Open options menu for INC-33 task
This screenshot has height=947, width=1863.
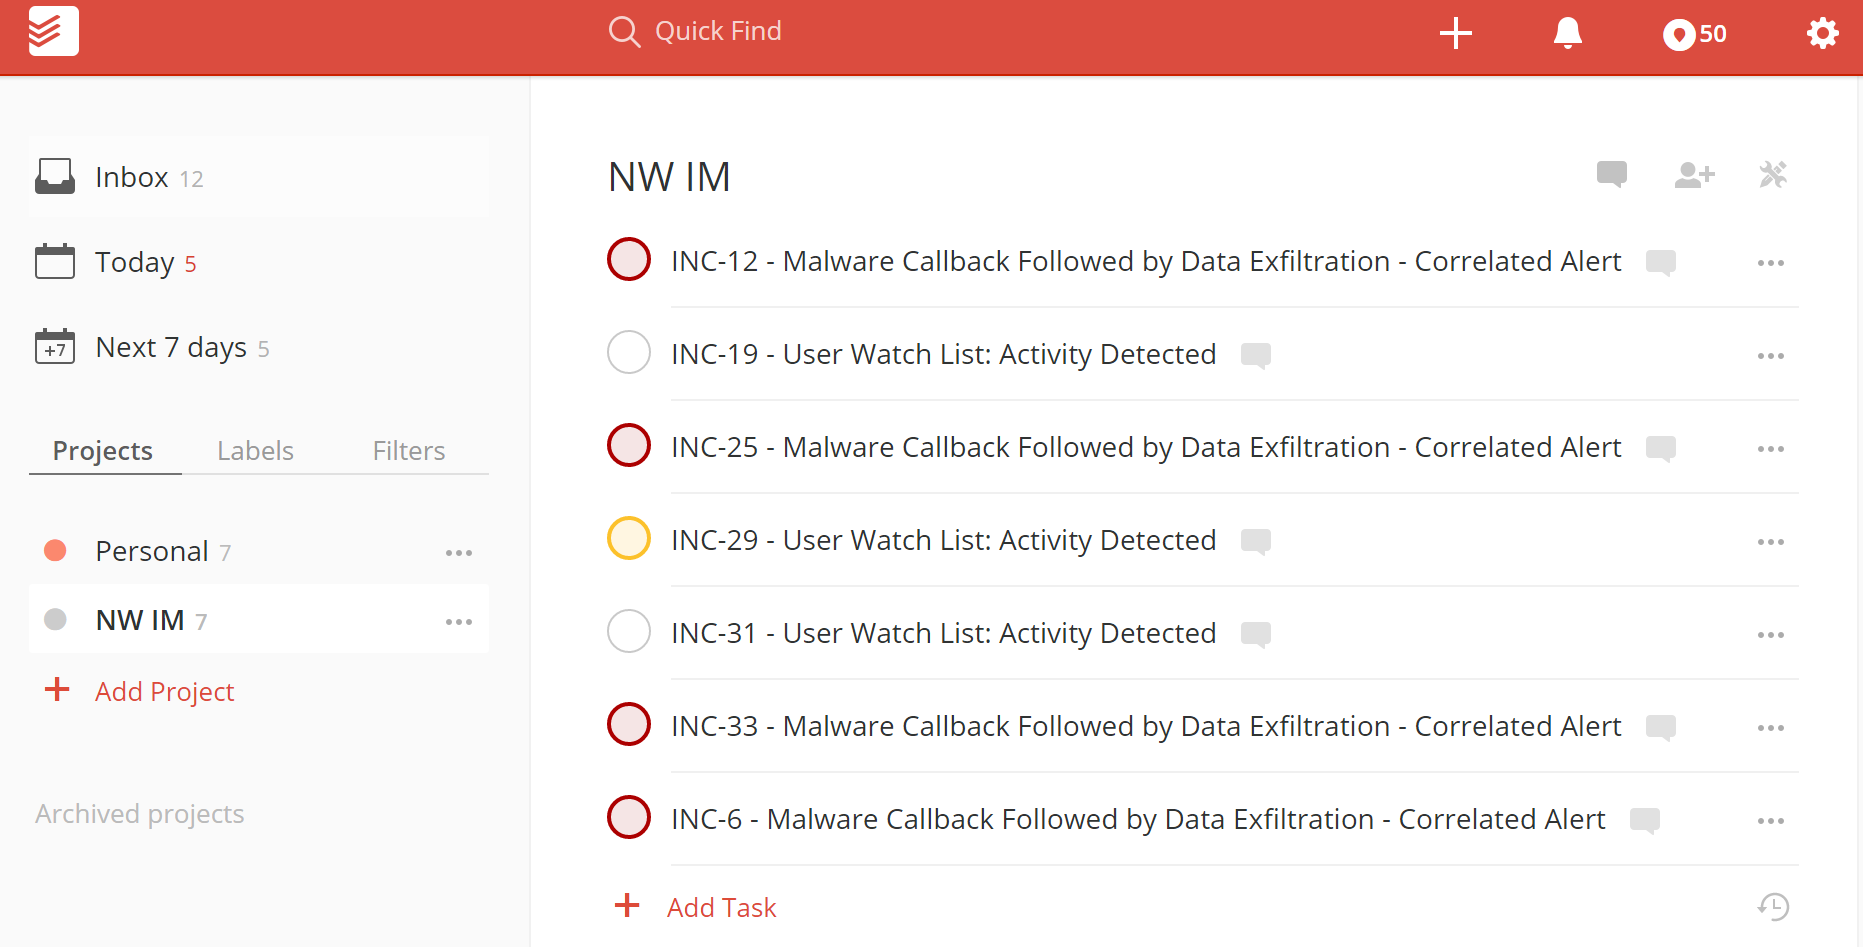pos(1770,728)
